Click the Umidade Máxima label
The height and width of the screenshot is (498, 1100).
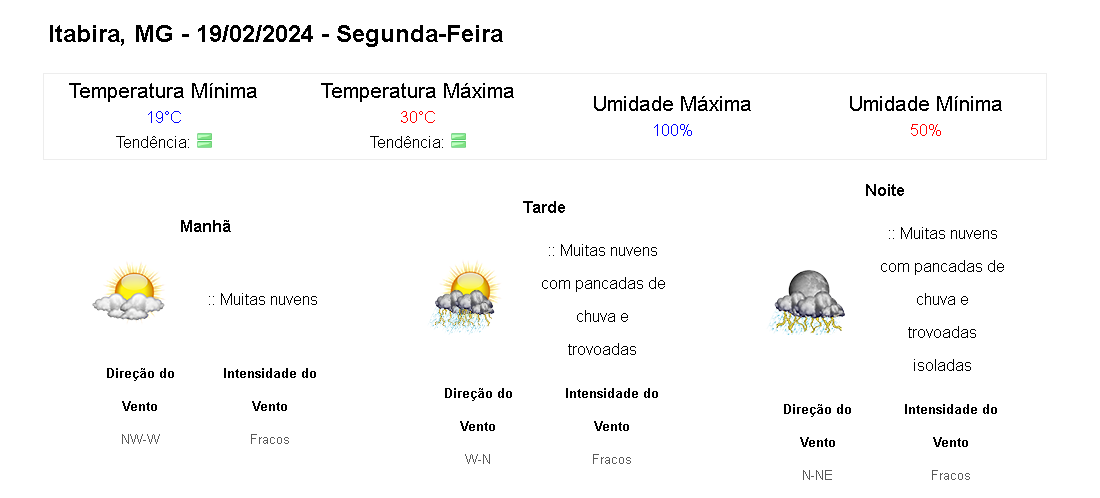(672, 104)
